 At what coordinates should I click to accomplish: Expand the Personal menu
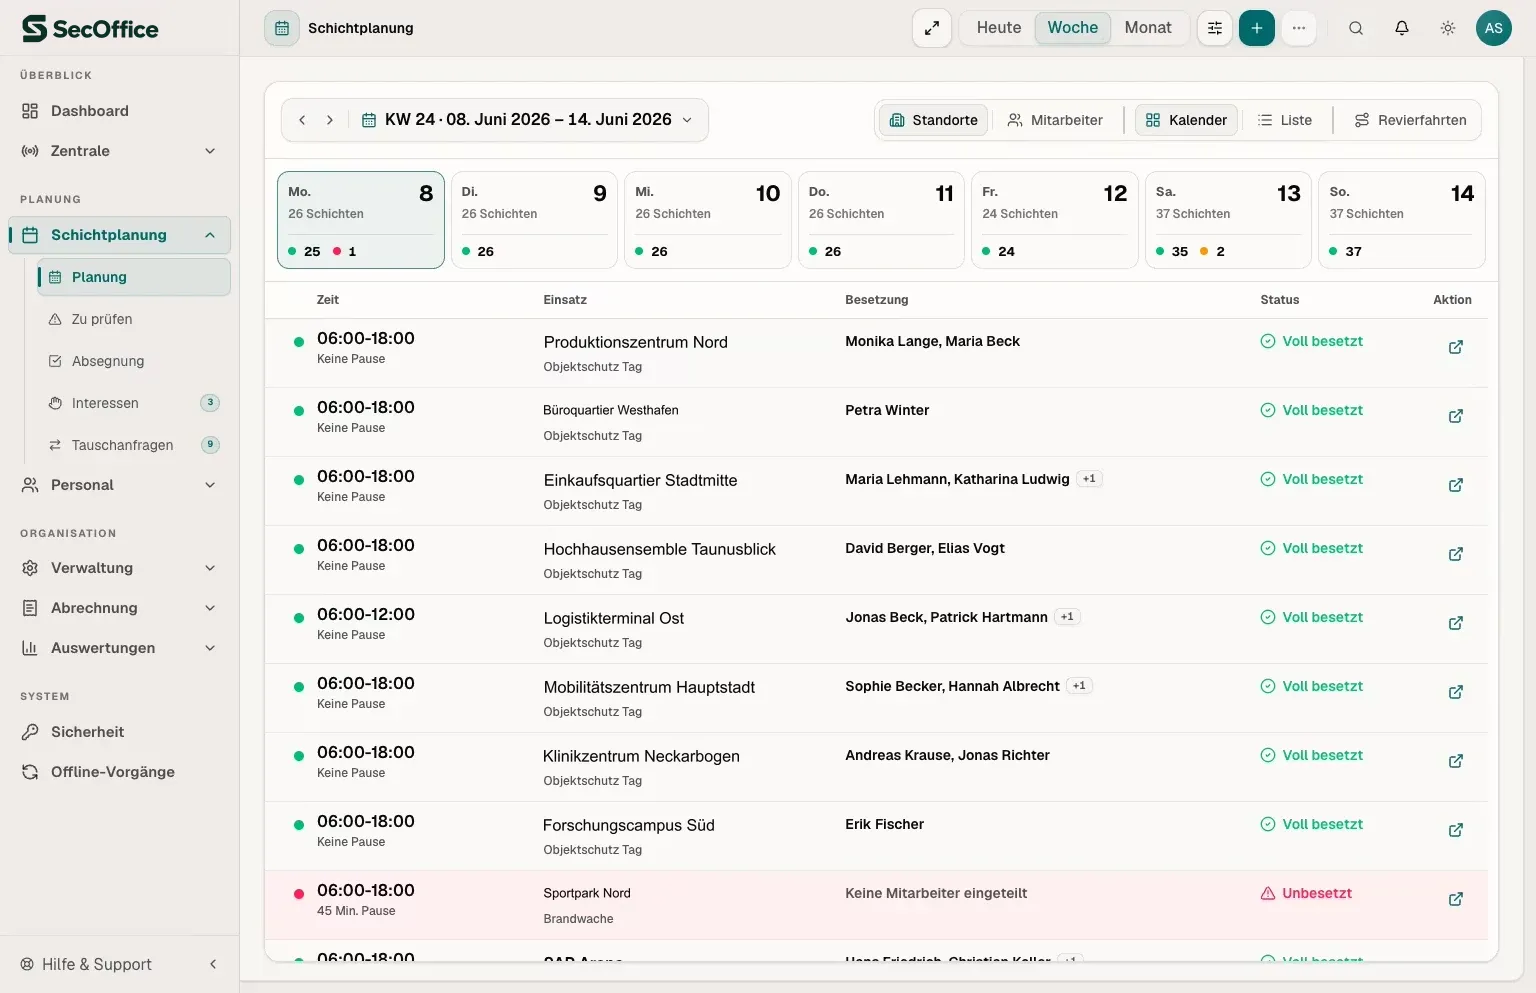click(x=120, y=485)
